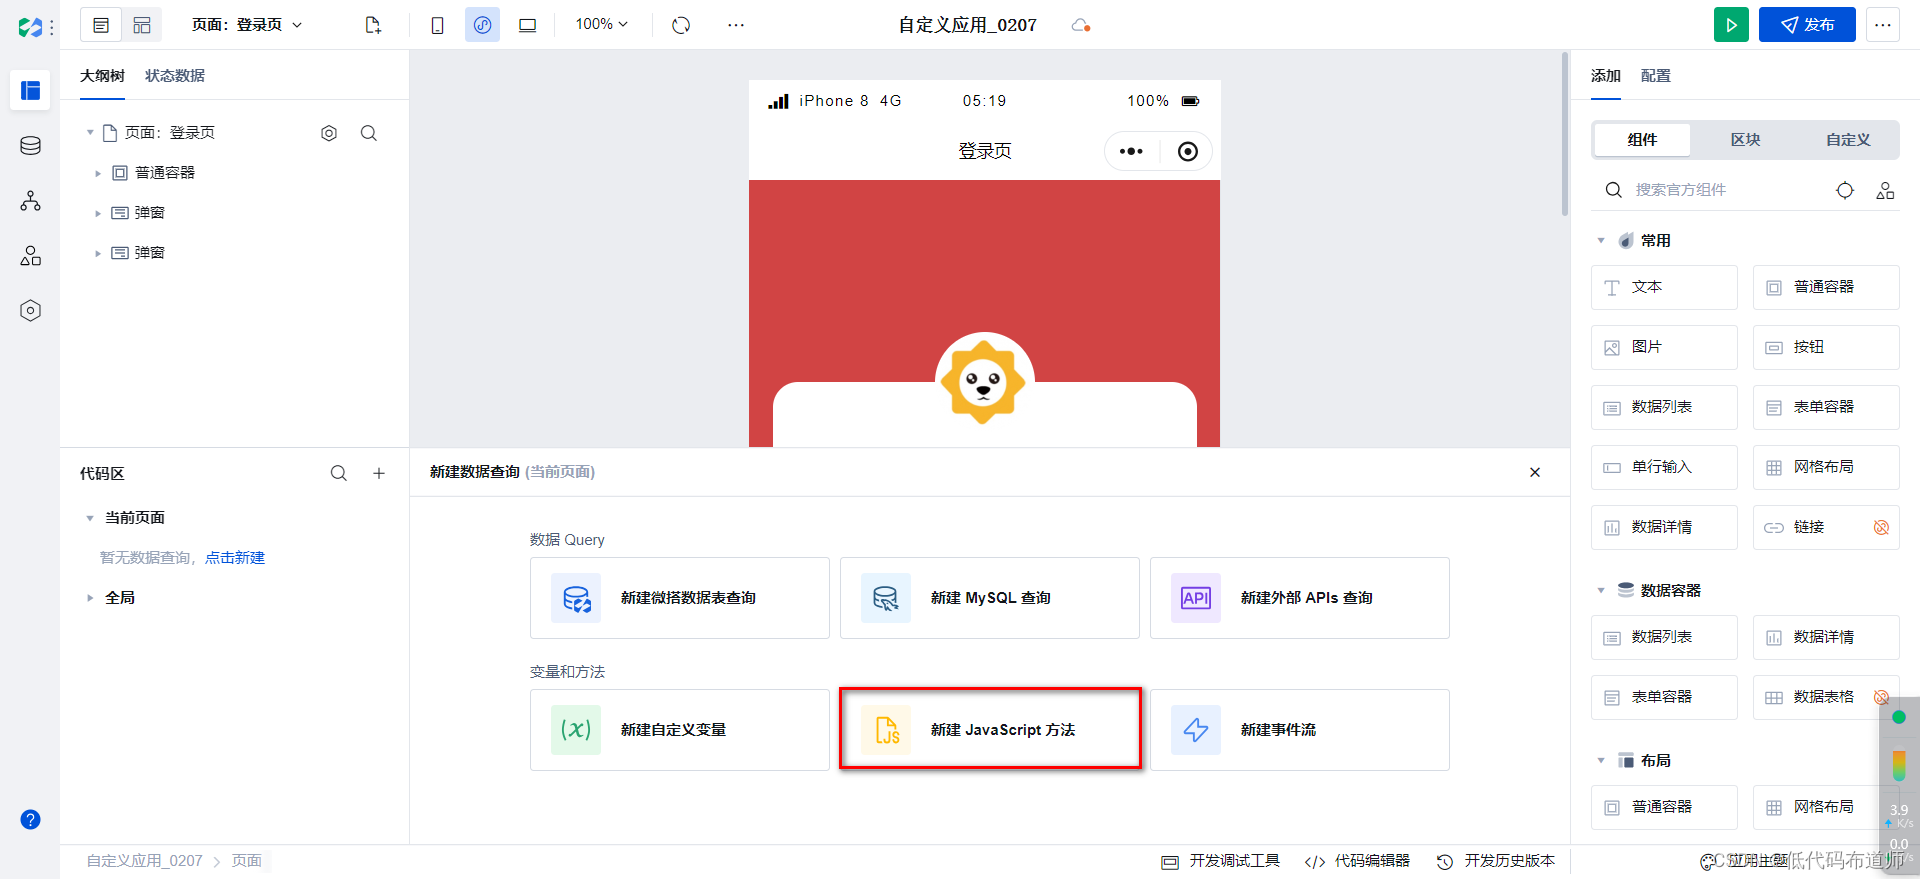The image size is (1920, 879).
Task: Open the app settings hexagon sidebar icon
Action: [30, 311]
